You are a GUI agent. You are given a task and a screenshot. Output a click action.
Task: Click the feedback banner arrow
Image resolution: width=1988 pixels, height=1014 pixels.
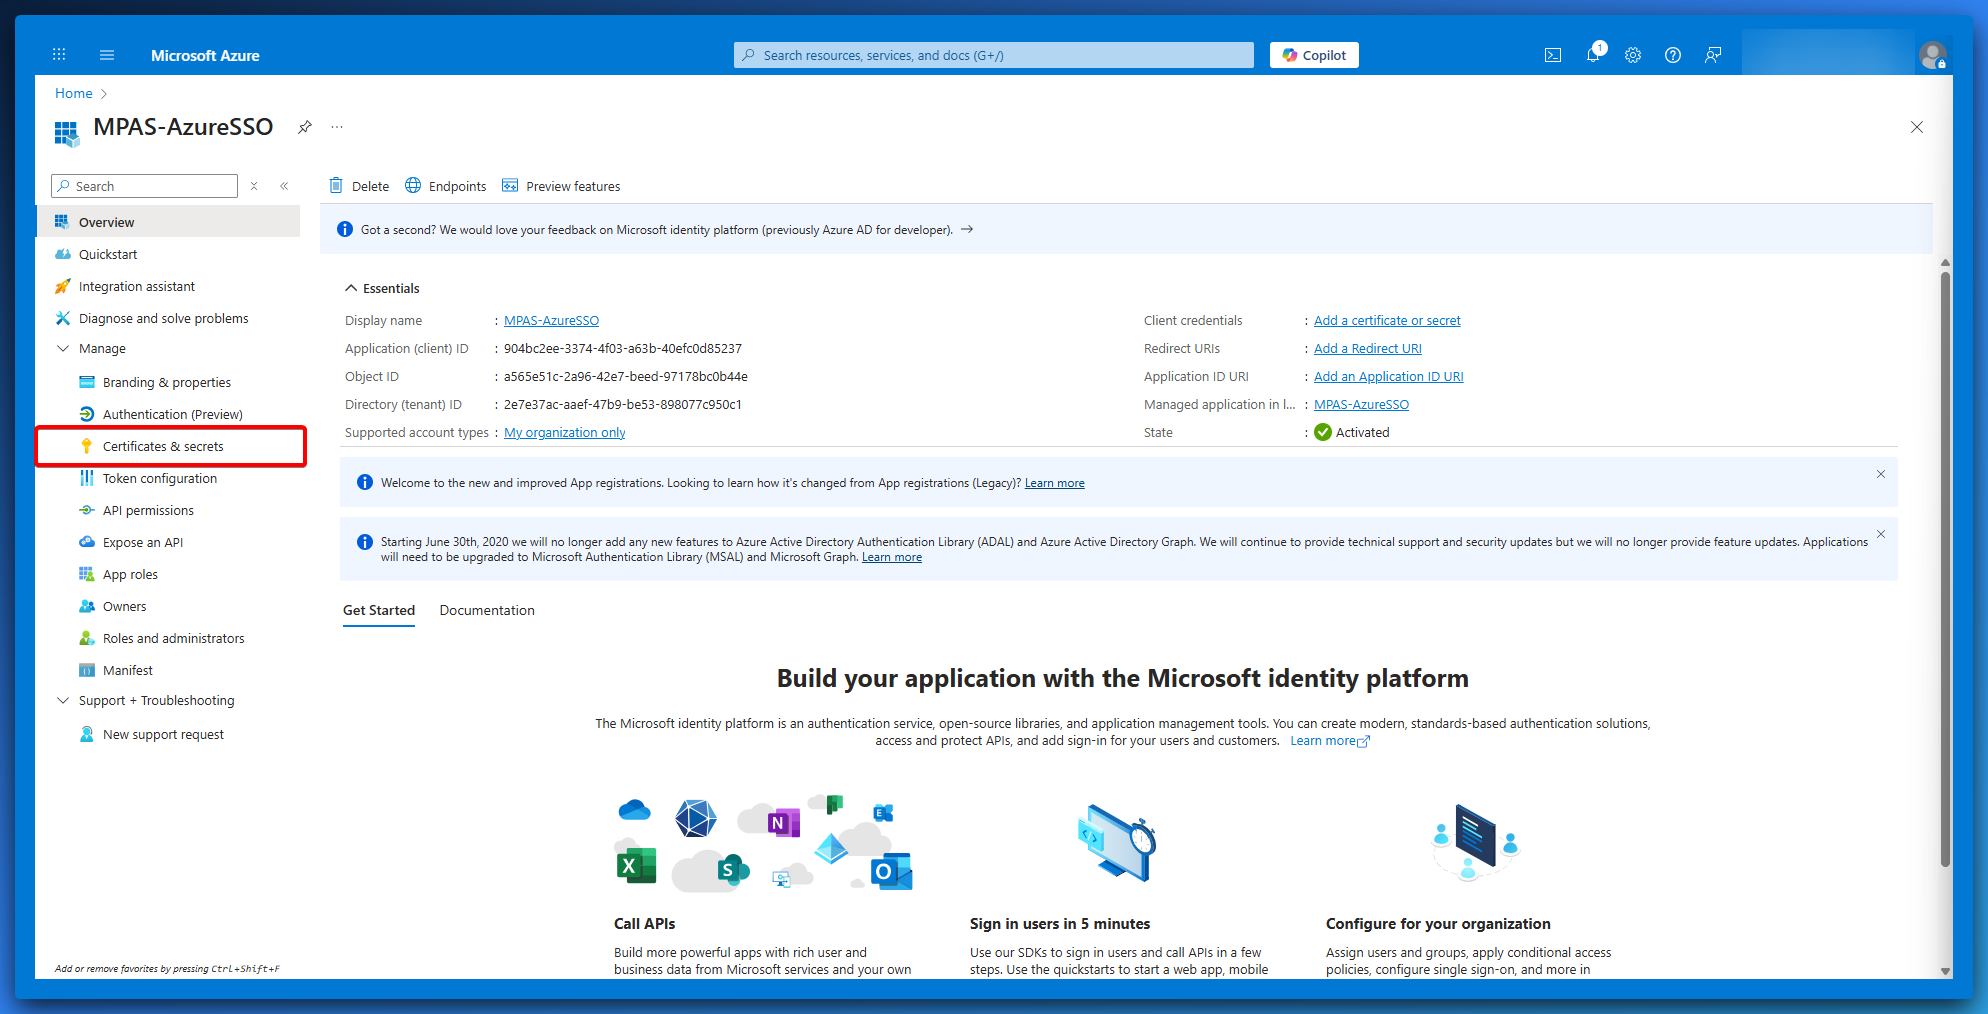coord(967,229)
